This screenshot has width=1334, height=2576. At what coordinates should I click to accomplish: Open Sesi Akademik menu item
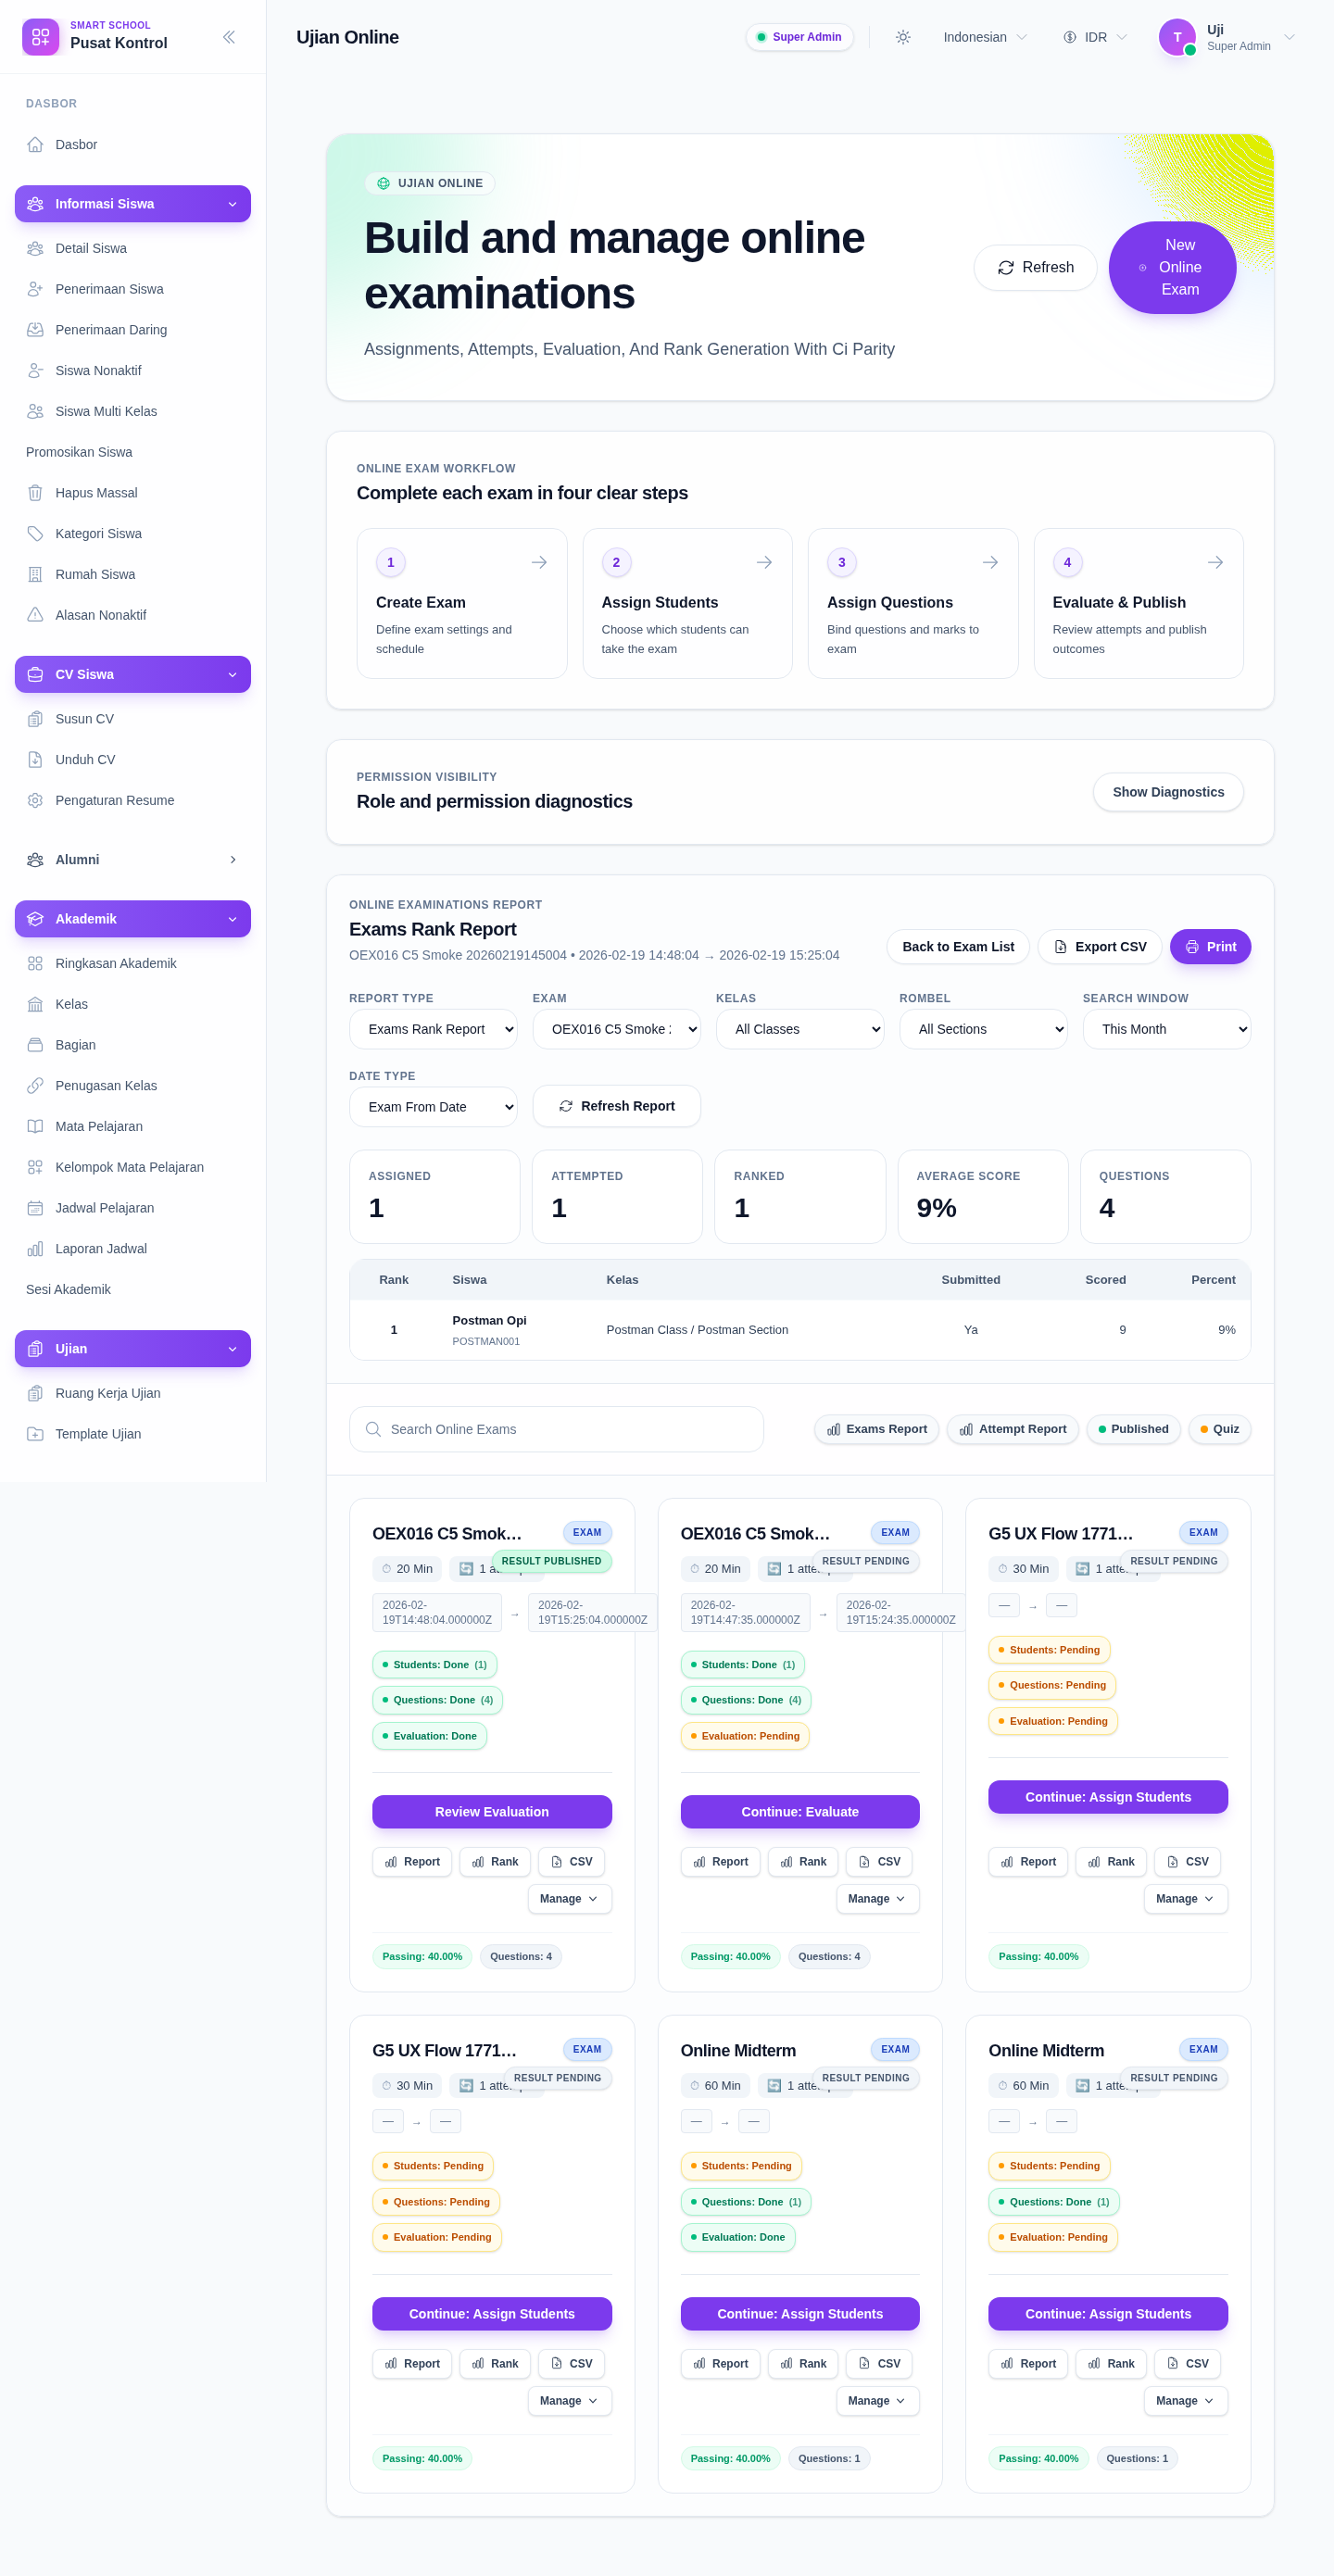133,1290
